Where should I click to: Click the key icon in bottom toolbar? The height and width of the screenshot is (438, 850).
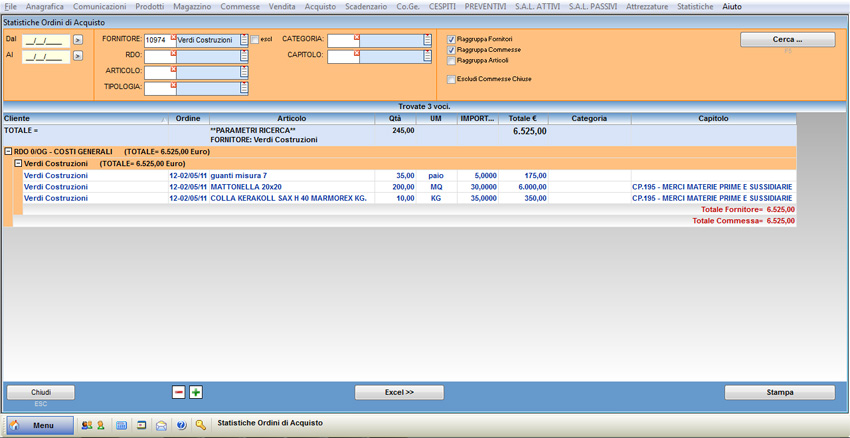point(200,425)
